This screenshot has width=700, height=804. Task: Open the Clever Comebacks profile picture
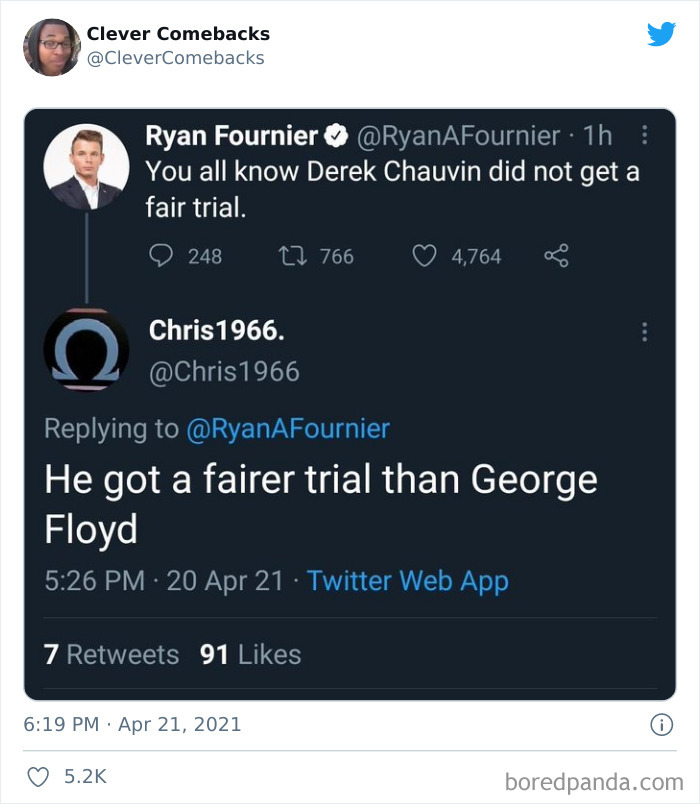pos(51,46)
